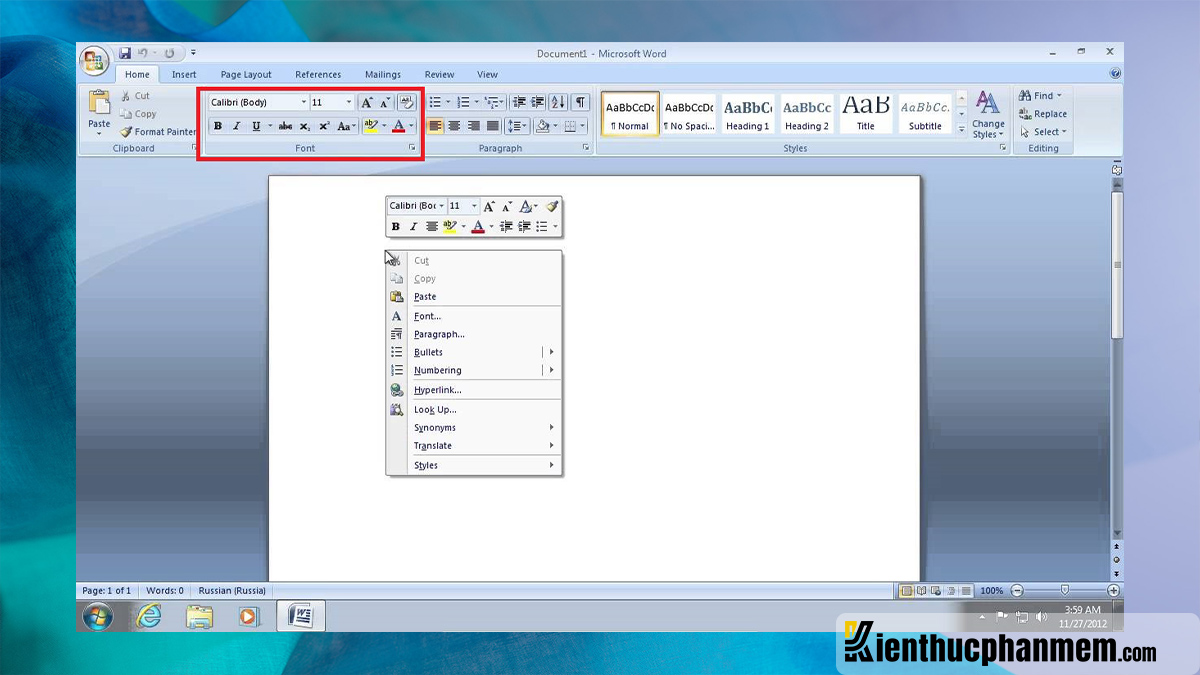The height and width of the screenshot is (675, 1200).
Task: Click the Office button orb
Action: [x=95, y=61]
